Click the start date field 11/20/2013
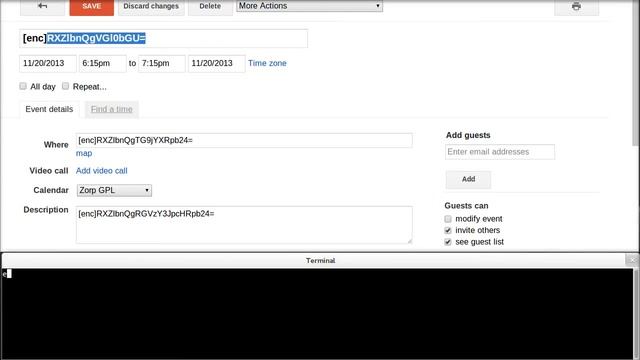The height and width of the screenshot is (360, 640). point(48,63)
